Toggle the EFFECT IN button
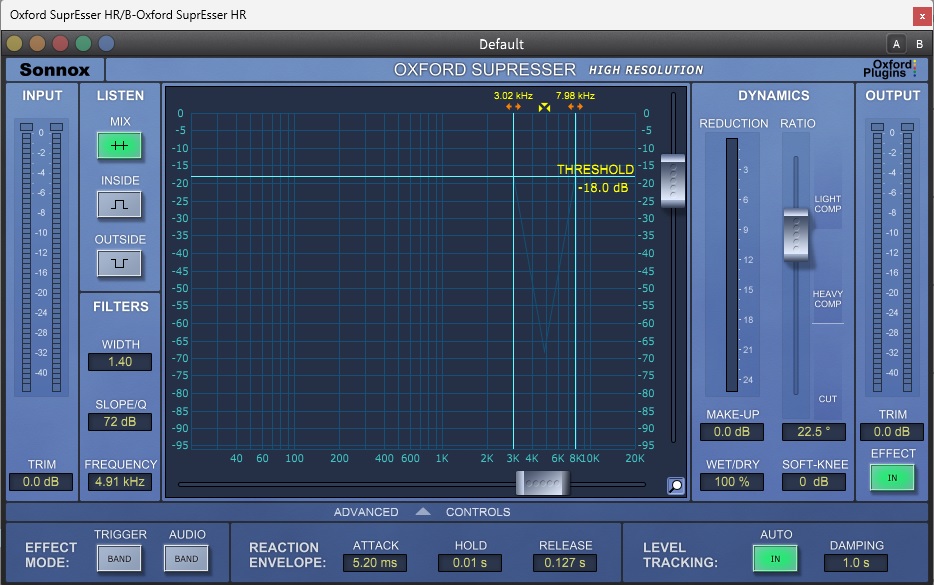The width and height of the screenshot is (934, 585). pyautogui.click(x=892, y=478)
